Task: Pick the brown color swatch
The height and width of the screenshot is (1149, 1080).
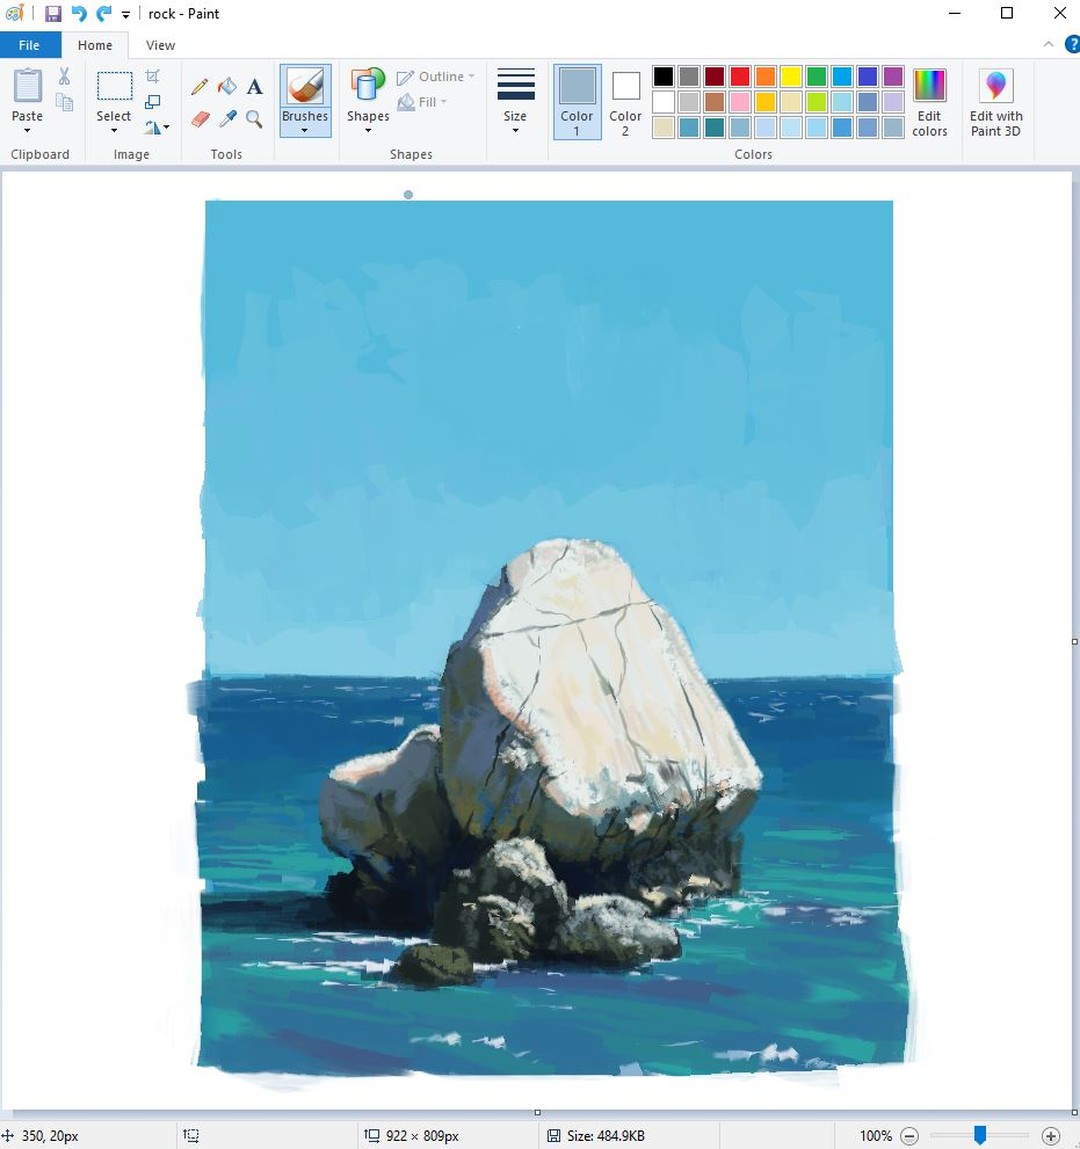Action: 714,102
